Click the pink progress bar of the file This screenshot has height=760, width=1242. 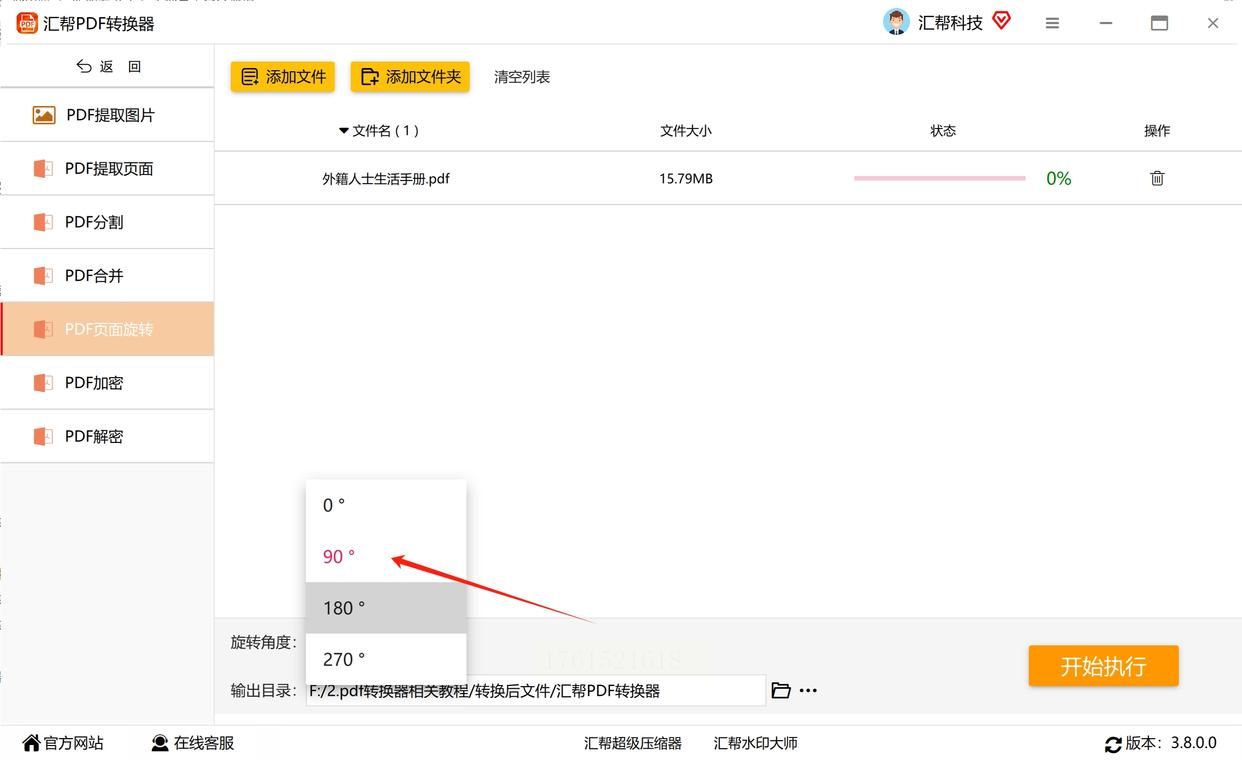click(940, 178)
